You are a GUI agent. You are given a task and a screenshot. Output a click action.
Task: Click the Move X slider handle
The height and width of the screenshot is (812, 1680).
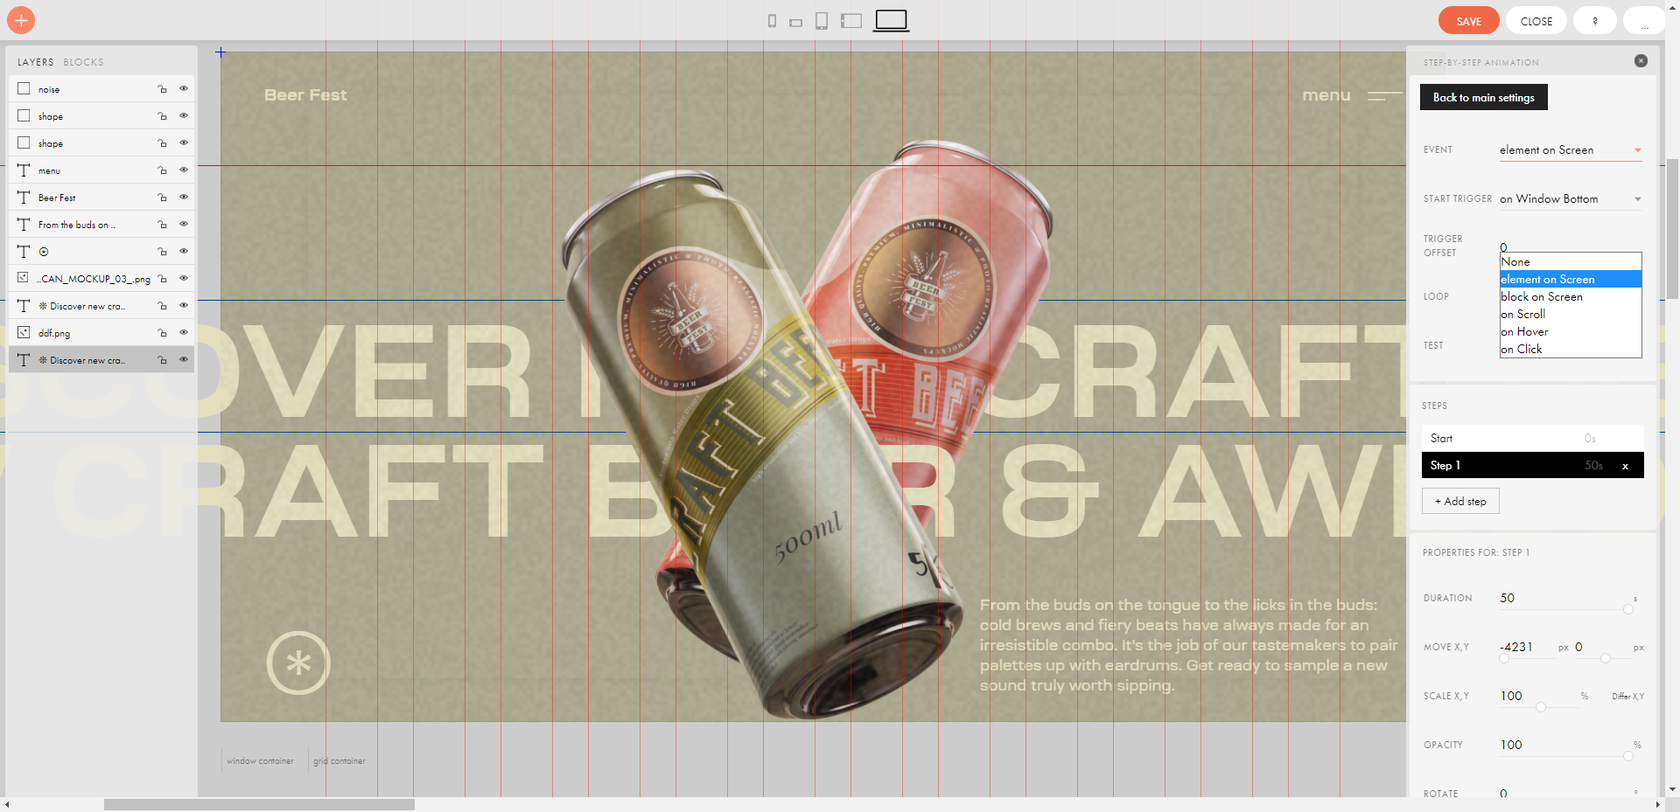coord(1504,658)
